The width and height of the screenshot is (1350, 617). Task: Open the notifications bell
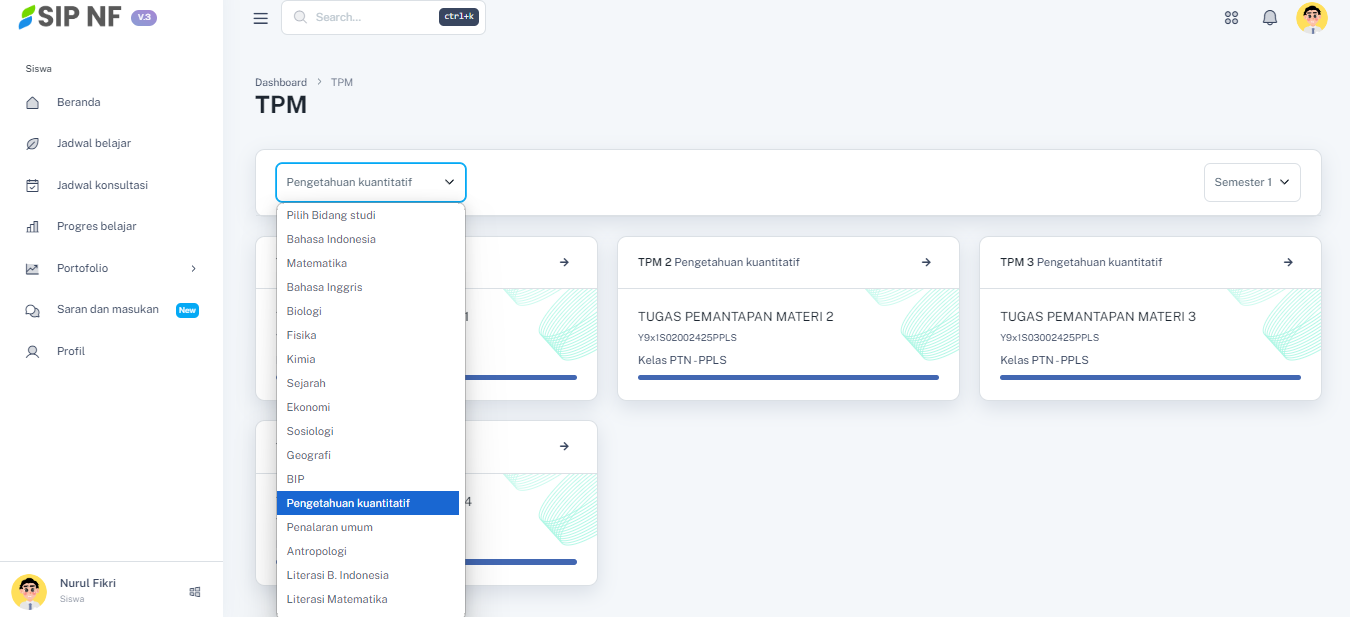(x=1270, y=18)
